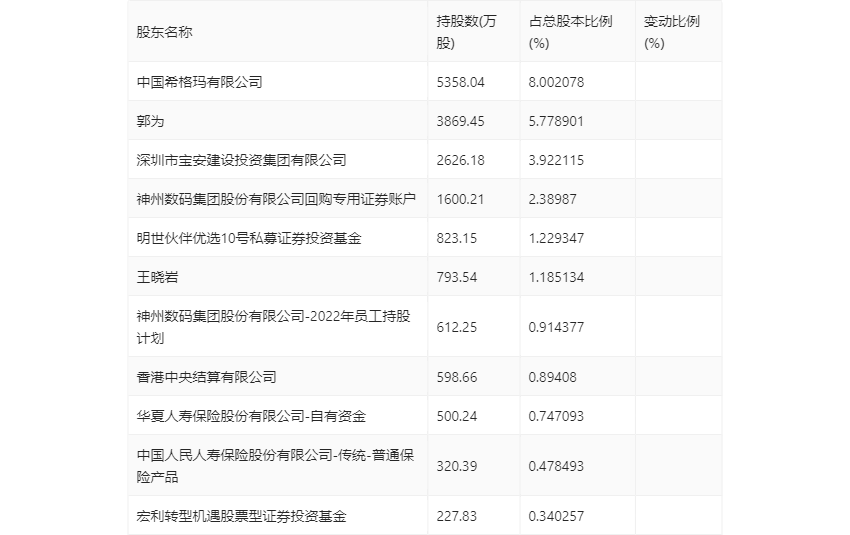The height and width of the screenshot is (535, 850).
Task: Select shareholding value 227.83
Action: pos(456,515)
